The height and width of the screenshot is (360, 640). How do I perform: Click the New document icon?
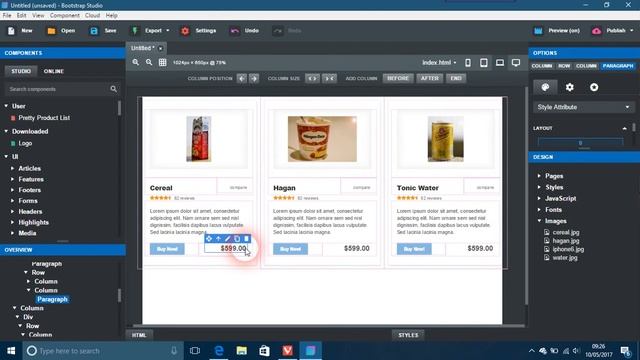tap(11, 31)
